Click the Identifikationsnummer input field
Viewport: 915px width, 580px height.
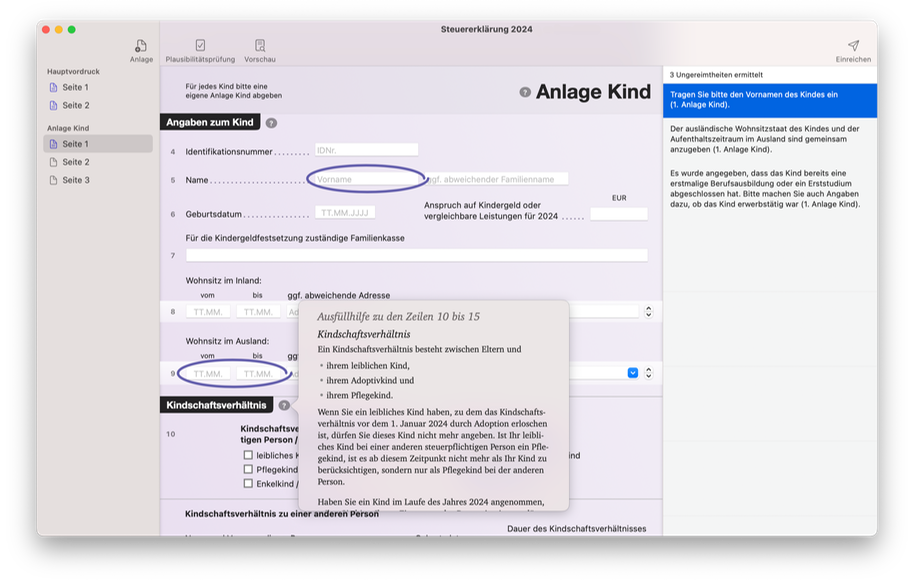point(365,150)
